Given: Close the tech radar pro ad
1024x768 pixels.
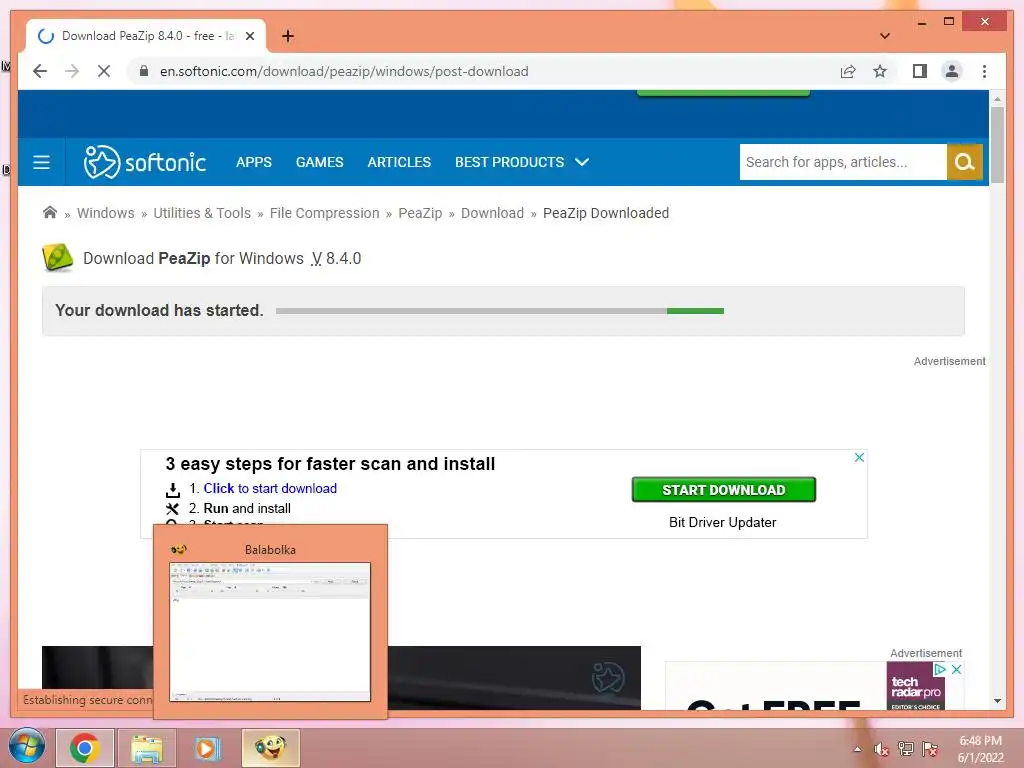Looking at the screenshot, I should point(956,669).
